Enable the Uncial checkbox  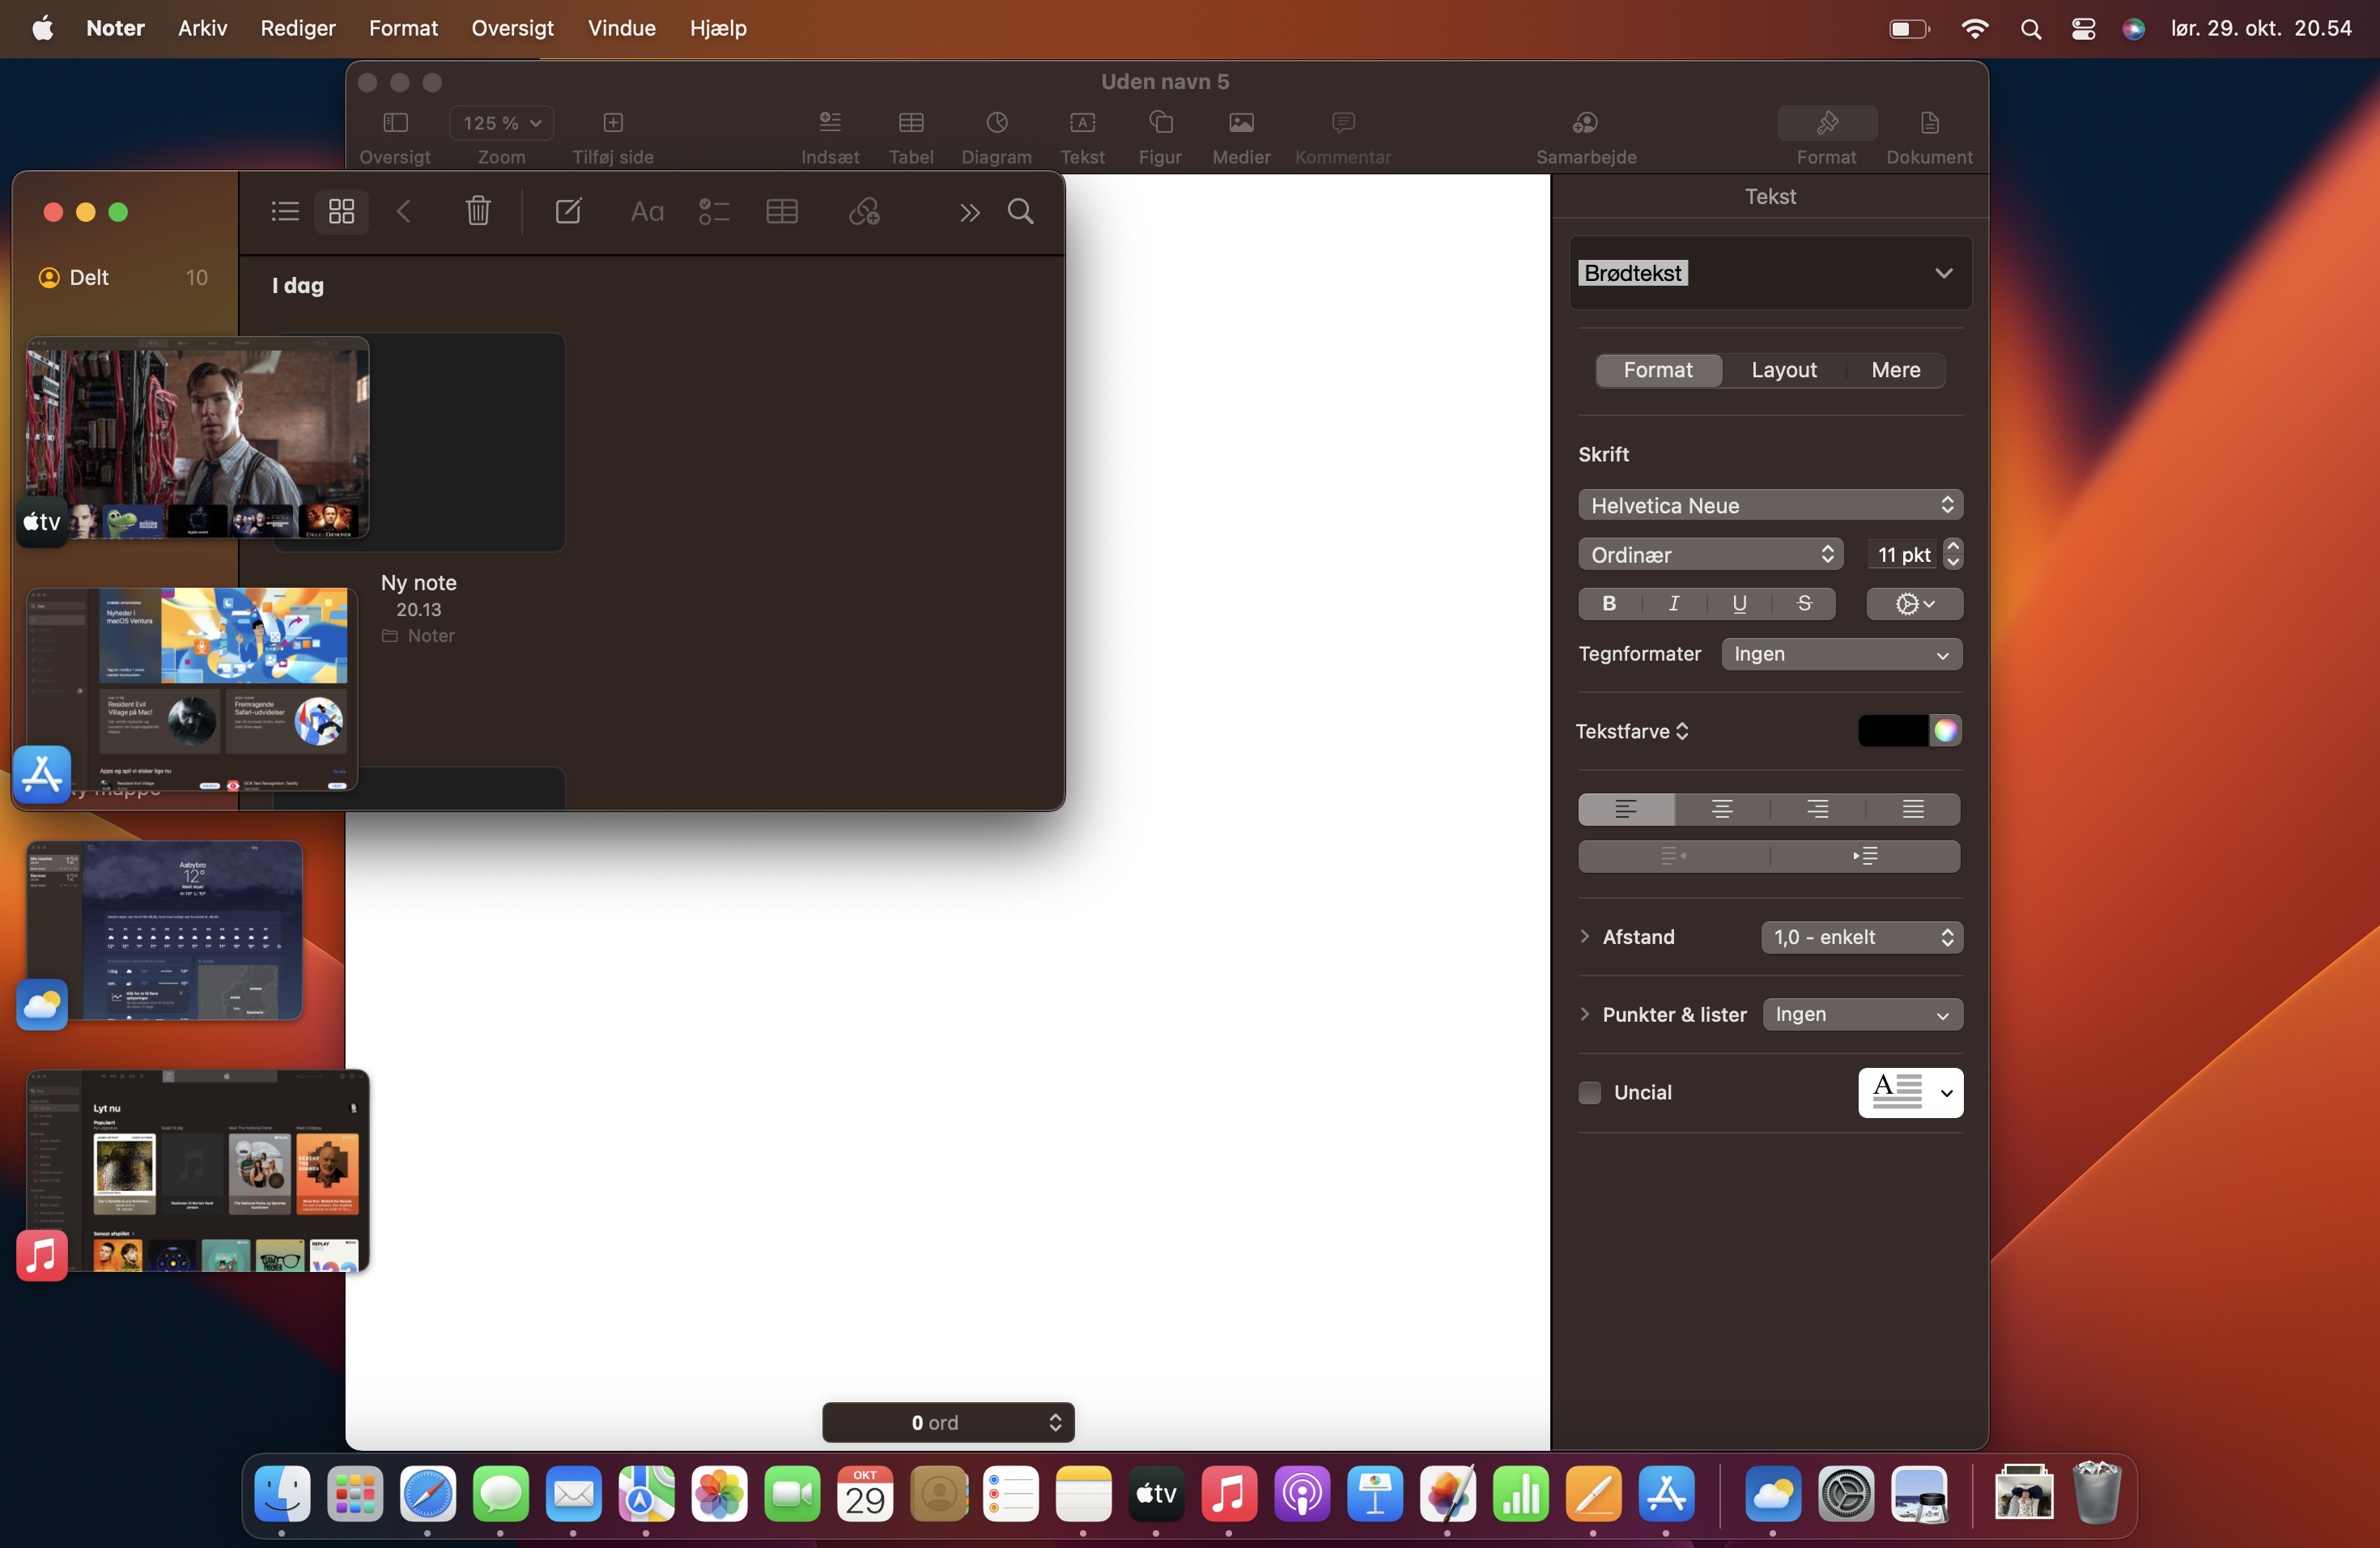pyautogui.click(x=1589, y=1092)
